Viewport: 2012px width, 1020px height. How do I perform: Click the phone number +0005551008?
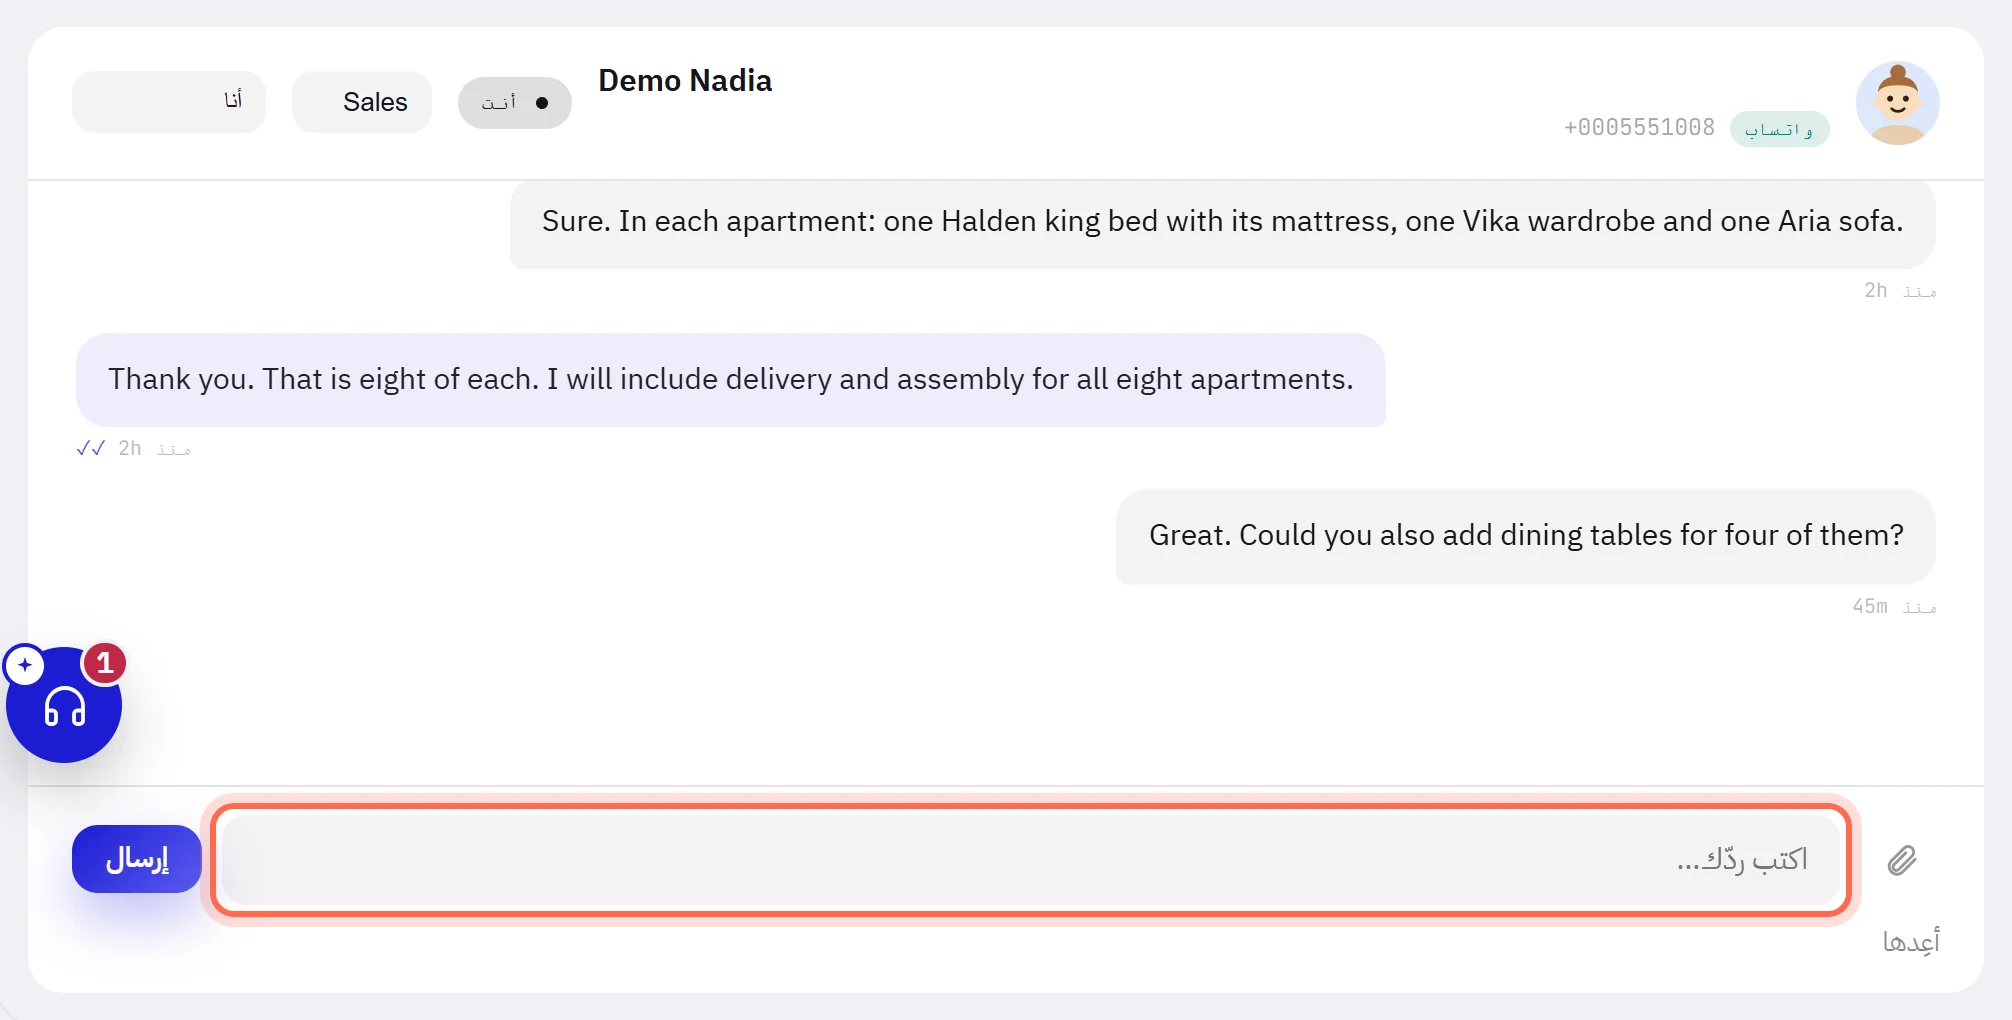tap(1639, 128)
